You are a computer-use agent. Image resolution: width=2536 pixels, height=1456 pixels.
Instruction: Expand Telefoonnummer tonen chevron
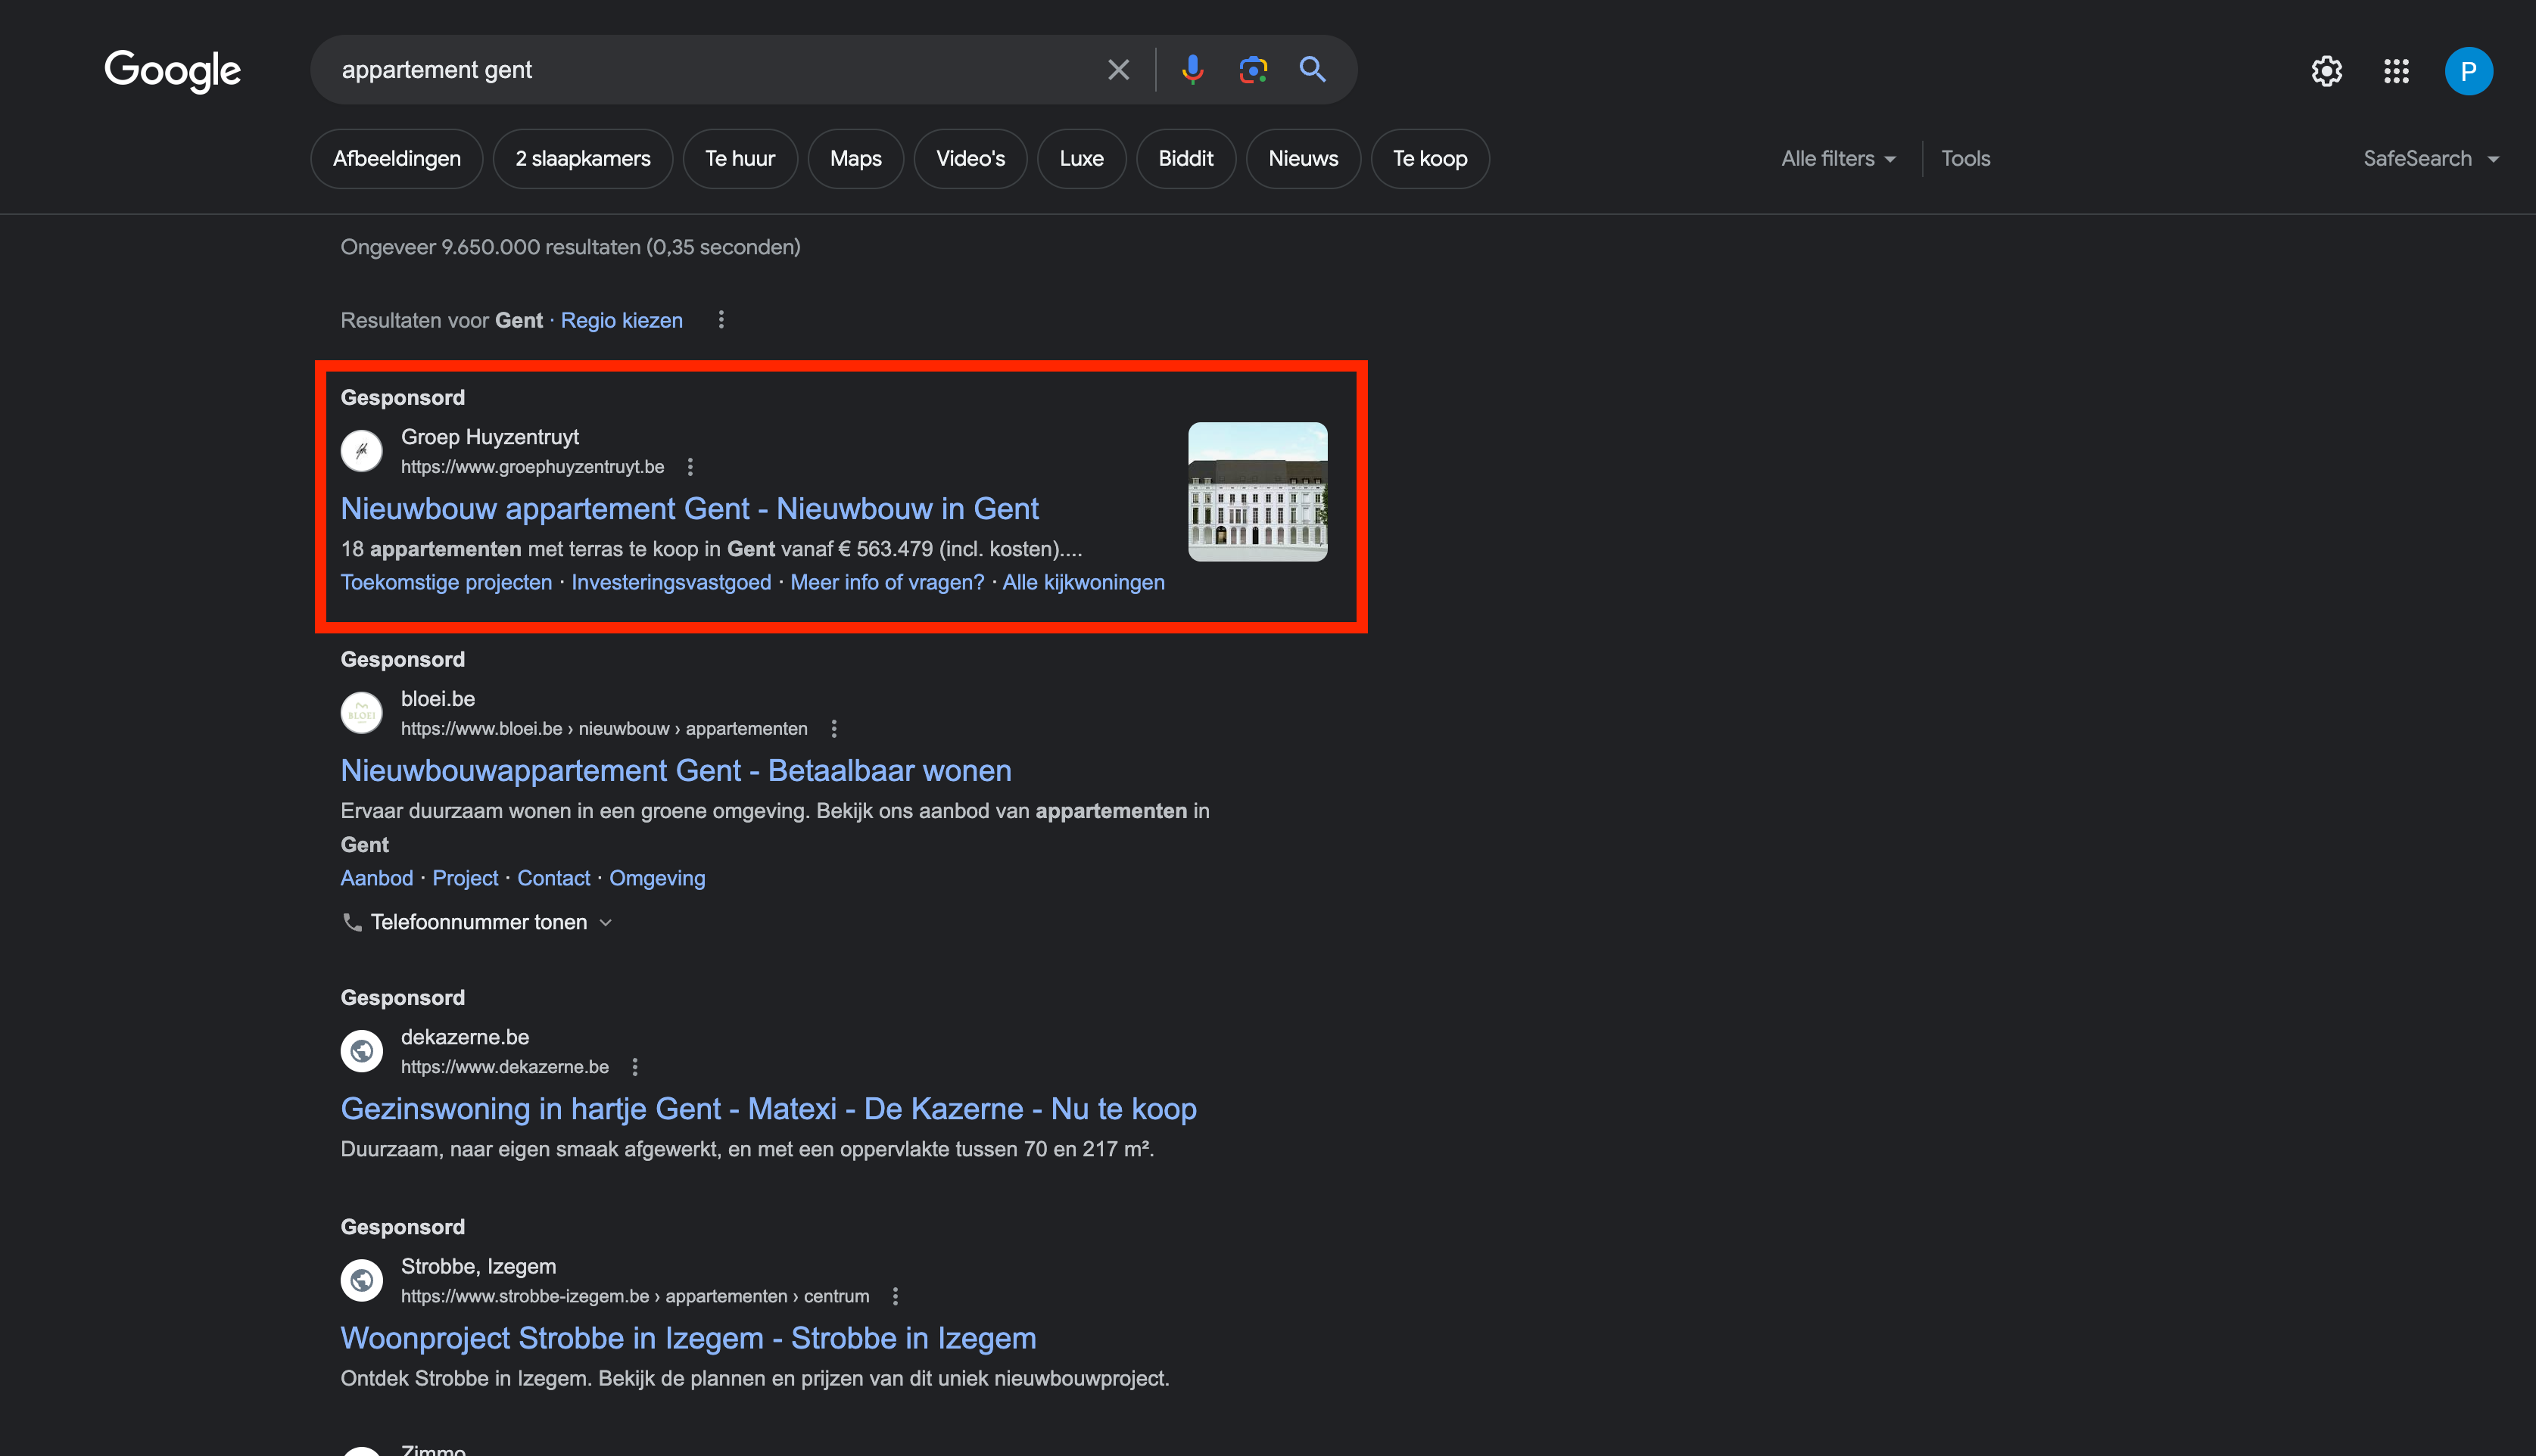click(x=605, y=923)
